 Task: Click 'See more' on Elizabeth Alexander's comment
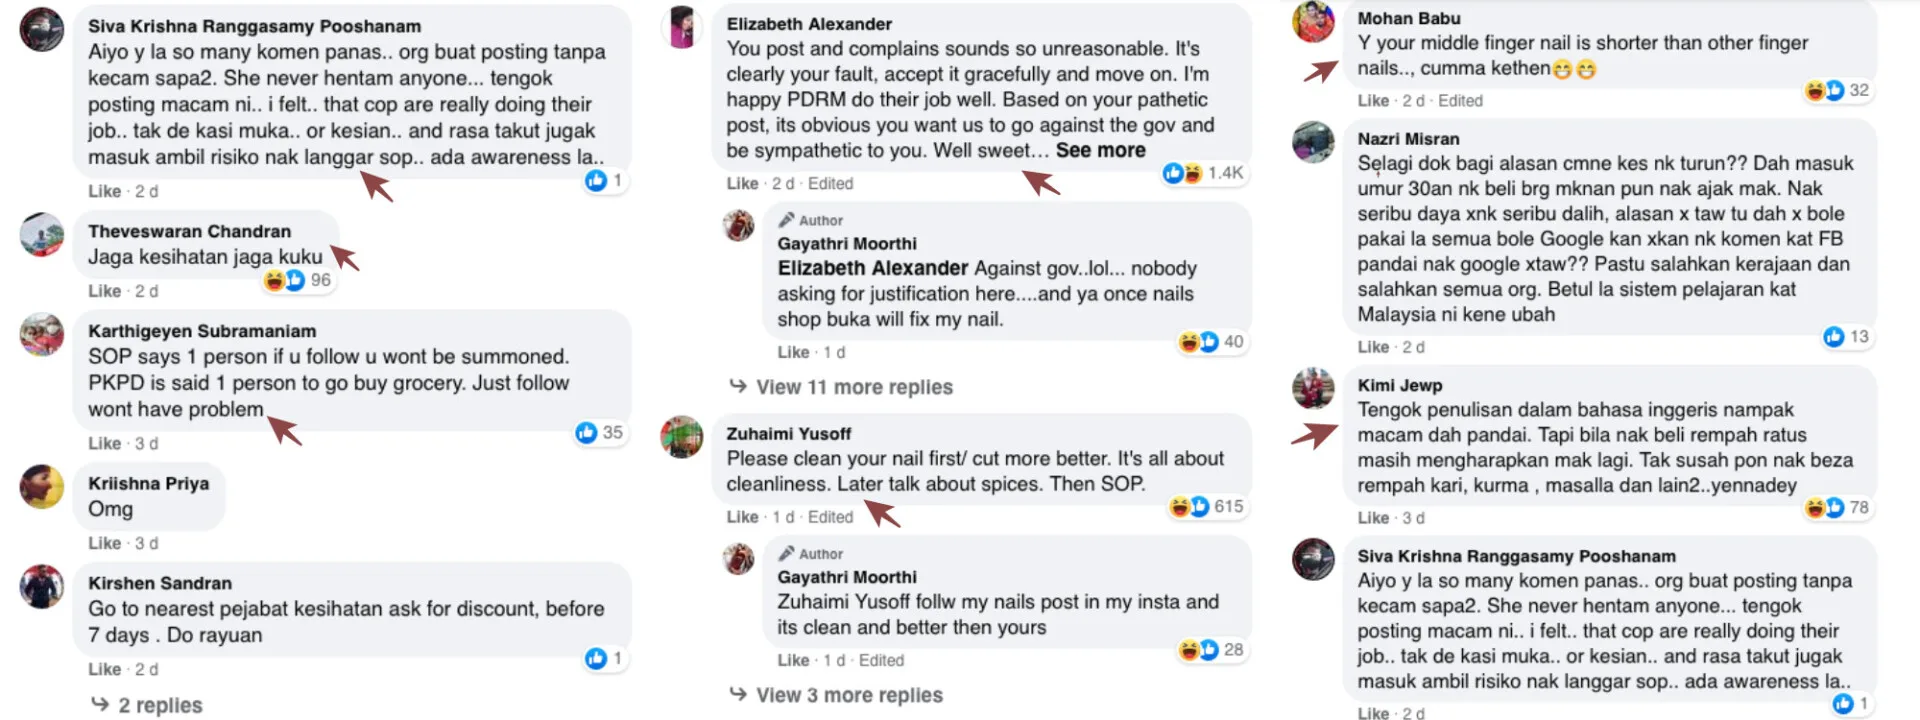click(x=1100, y=150)
